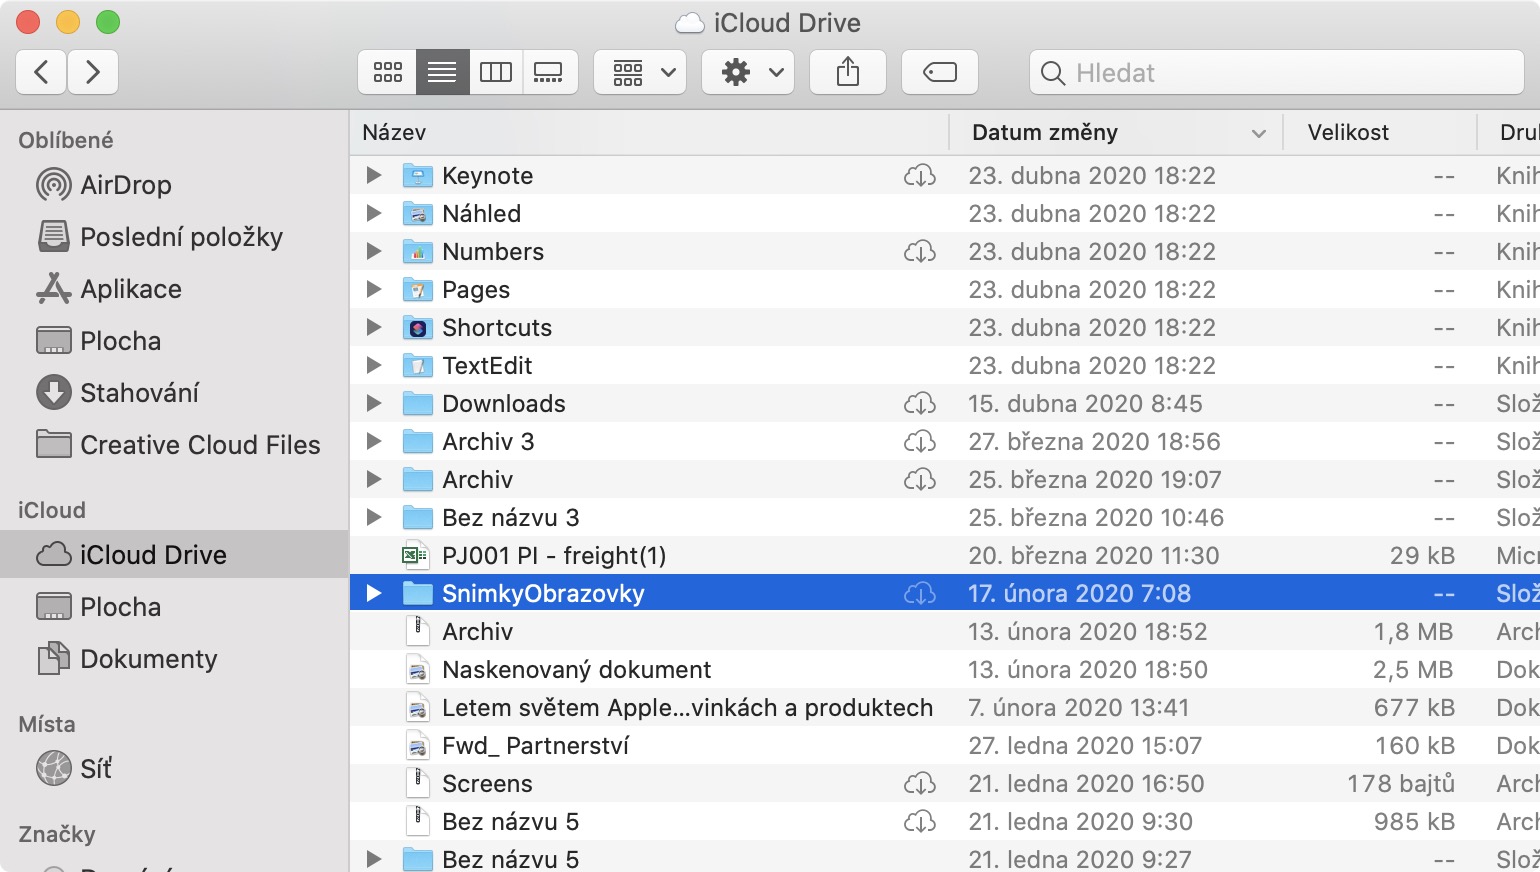The image size is (1540, 872).
Task: Click the Hledat search field
Action: tap(1277, 73)
